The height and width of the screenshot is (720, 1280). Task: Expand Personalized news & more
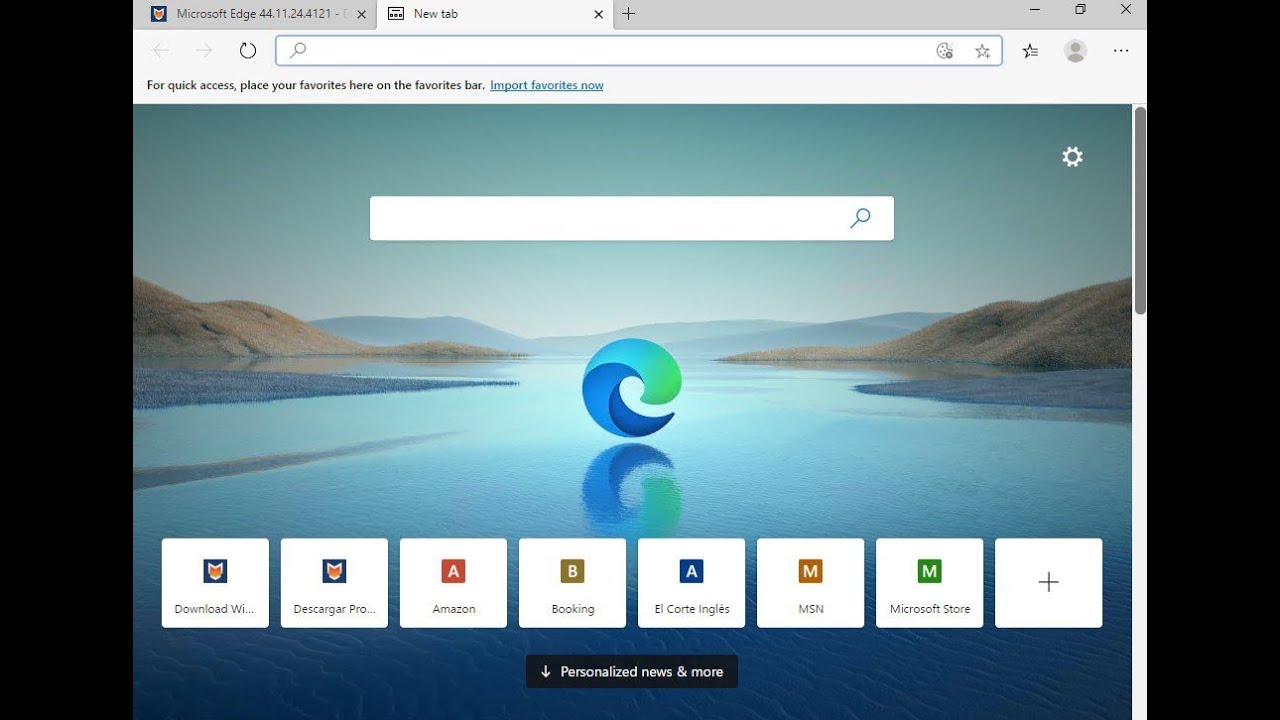point(632,672)
